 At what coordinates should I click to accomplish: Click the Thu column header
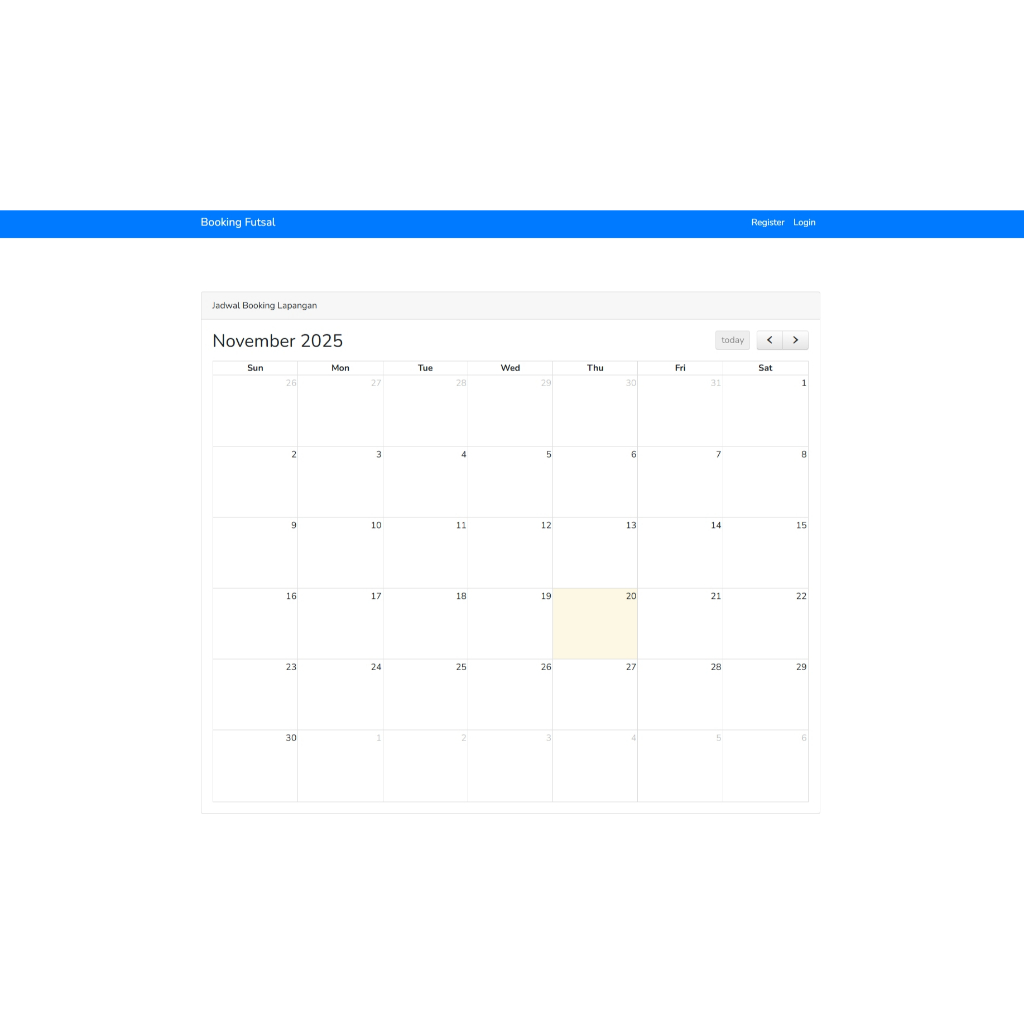(x=595, y=368)
